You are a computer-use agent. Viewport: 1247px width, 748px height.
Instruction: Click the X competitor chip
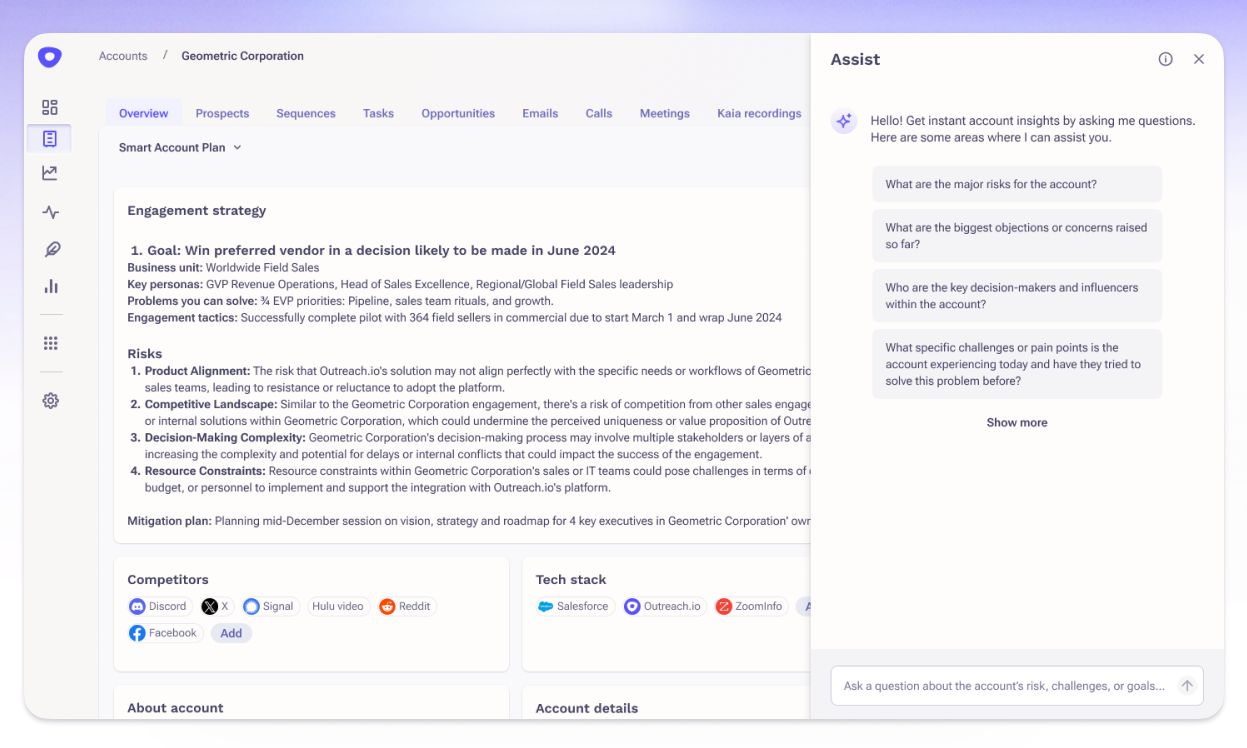(x=216, y=606)
